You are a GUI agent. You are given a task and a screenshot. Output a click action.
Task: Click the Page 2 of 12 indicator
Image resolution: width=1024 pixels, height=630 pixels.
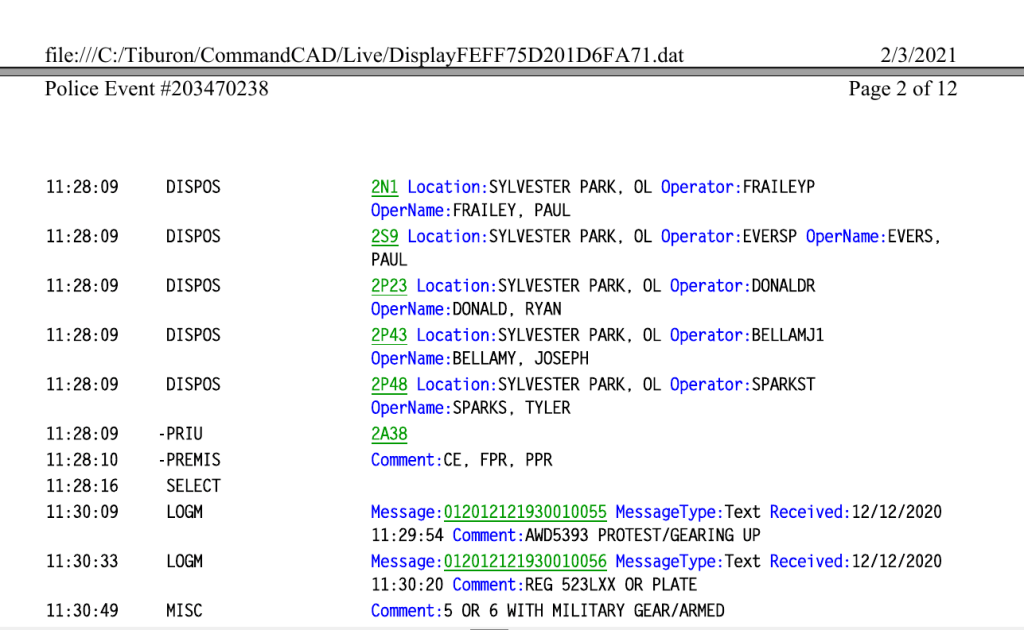coord(902,89)
